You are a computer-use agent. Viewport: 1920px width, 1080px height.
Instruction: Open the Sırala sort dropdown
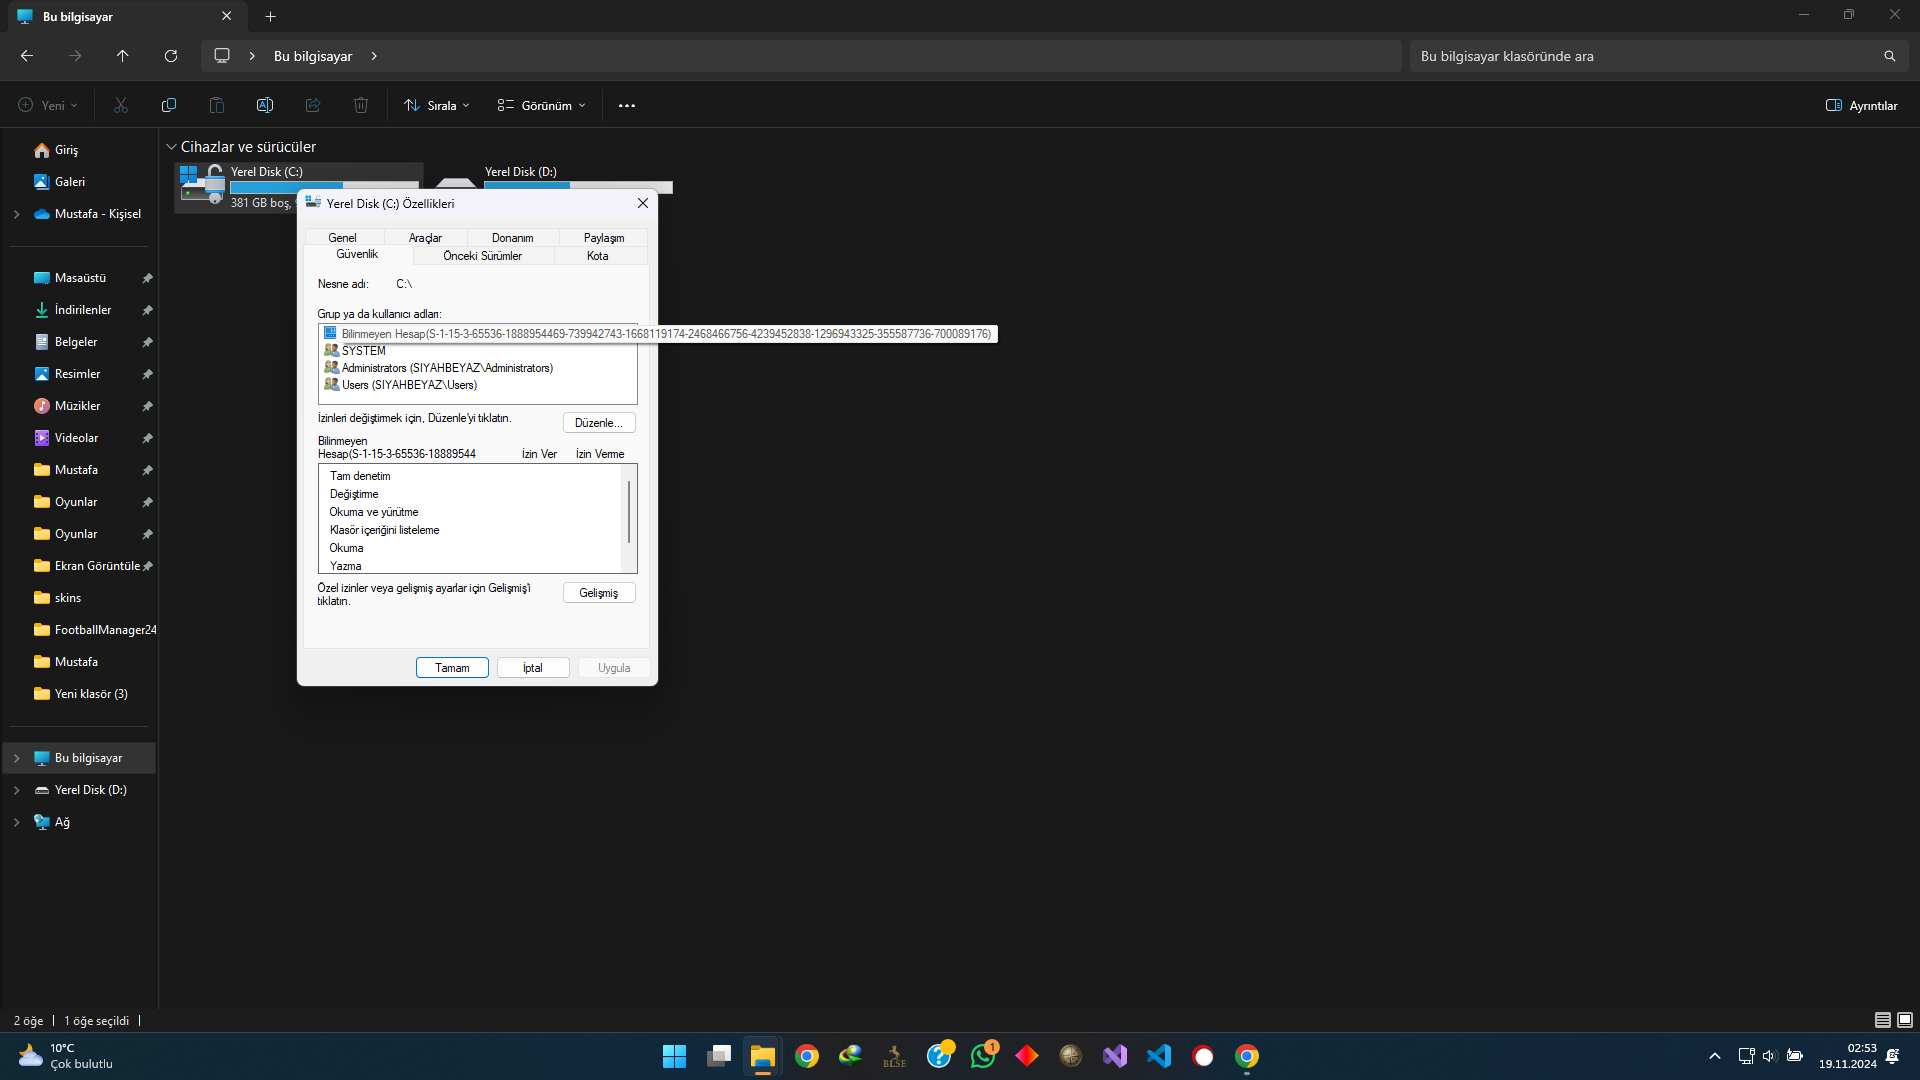pyautogui.click(x=436, y=105)
